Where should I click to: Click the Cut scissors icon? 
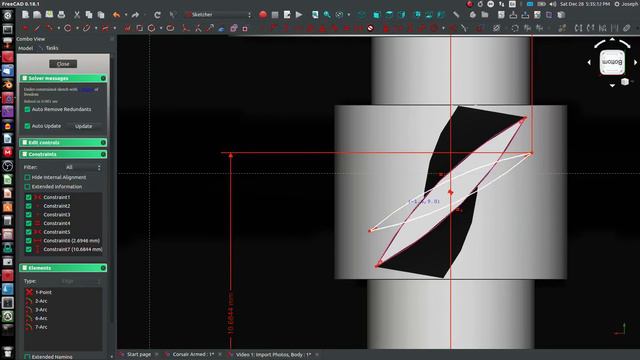(77, 15)
